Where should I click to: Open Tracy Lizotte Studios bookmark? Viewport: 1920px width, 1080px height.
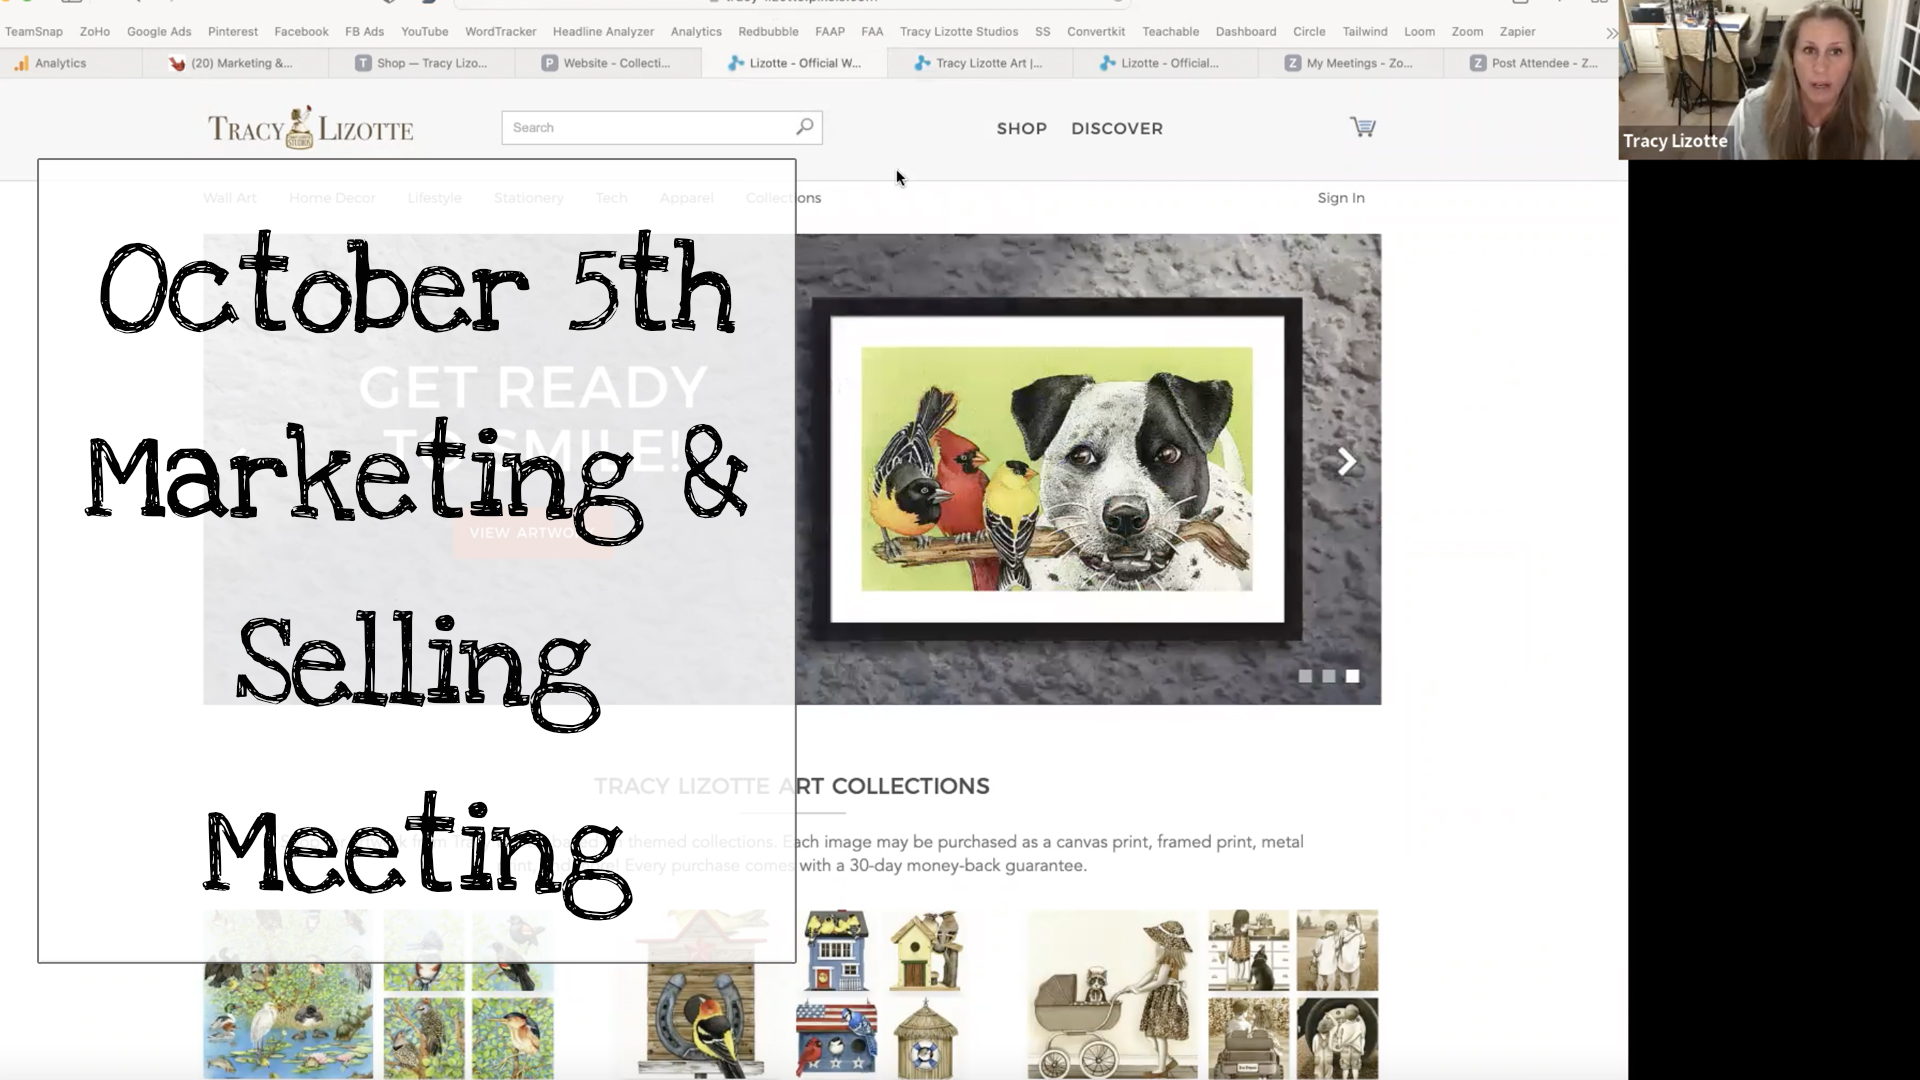(x=959, y=32)
